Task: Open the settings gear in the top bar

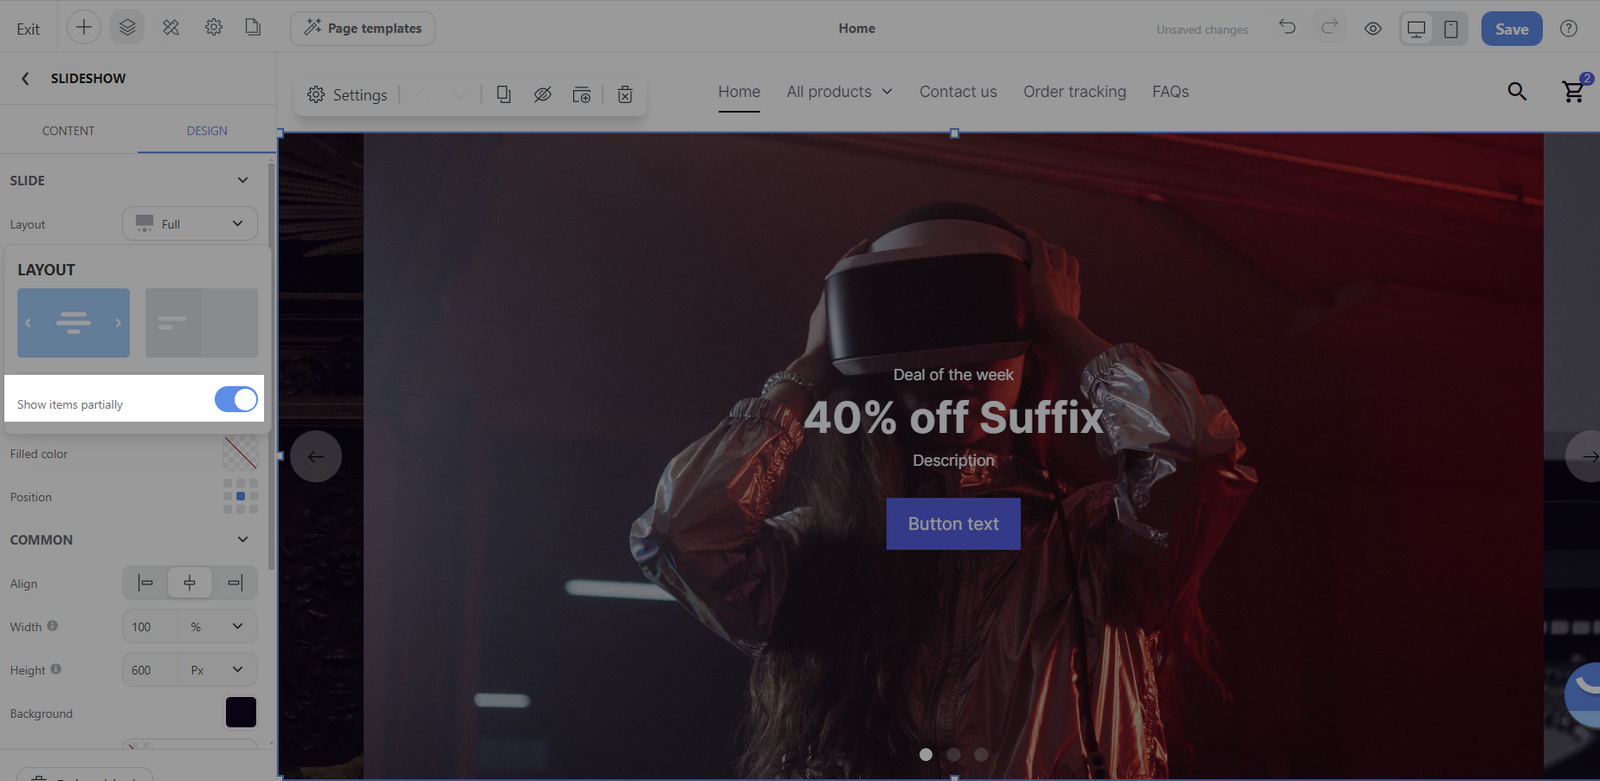Action: 214,28
